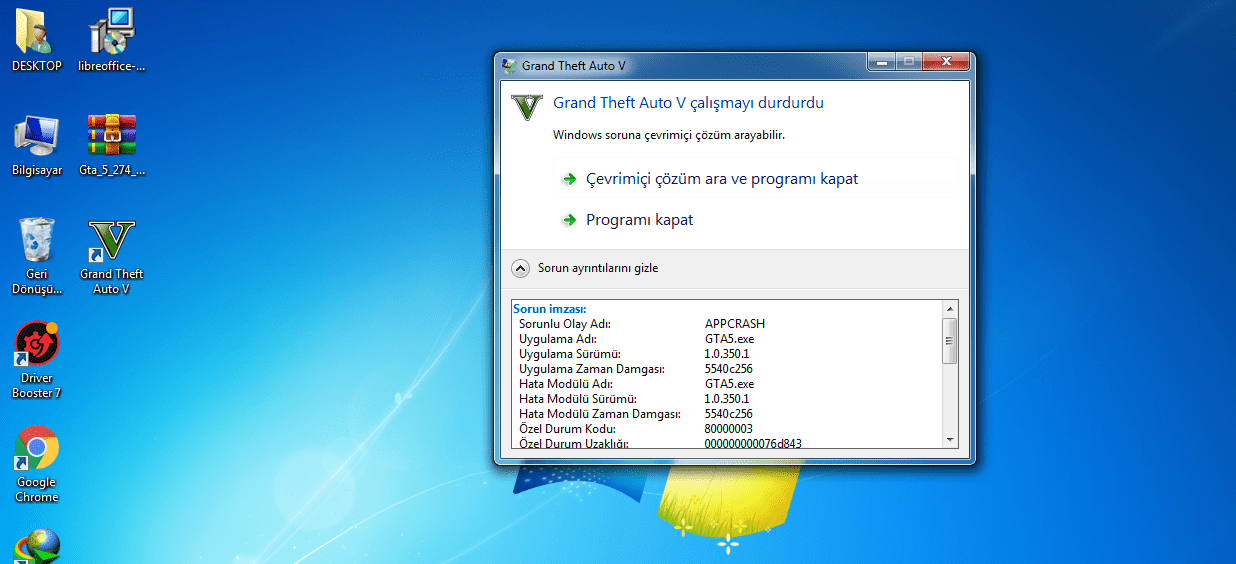Image resolution: width=1236 pixels, height=564 pixels.
Task: Click the details scrollbar thumb
Action: [x=950, y=341]
